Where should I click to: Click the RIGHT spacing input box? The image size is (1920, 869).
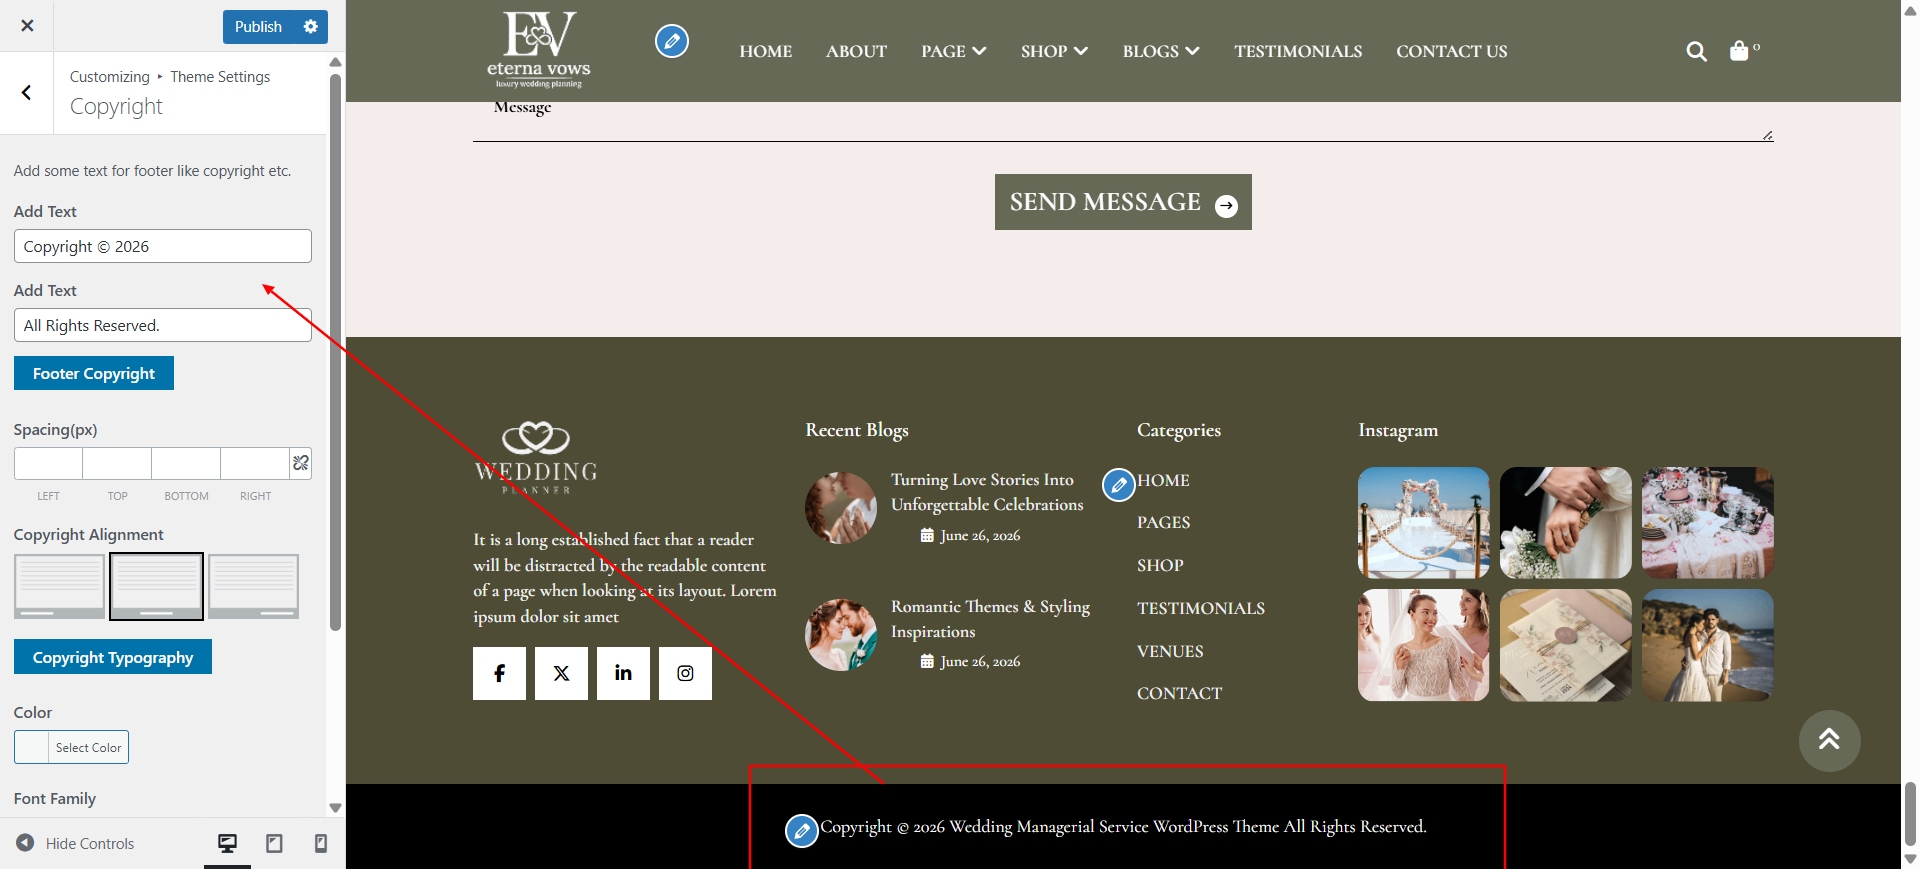pyautogui.click(x=255, y=464)
